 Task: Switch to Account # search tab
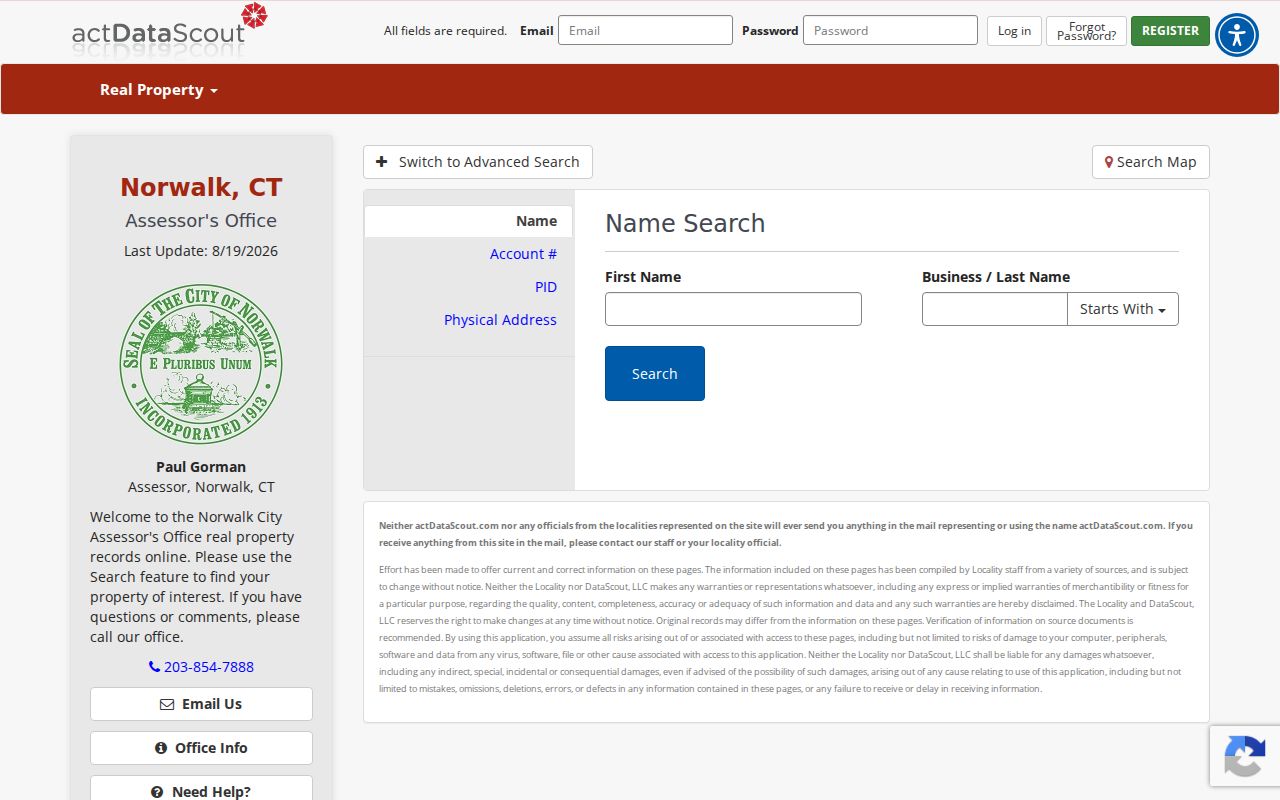coord(523,254)
